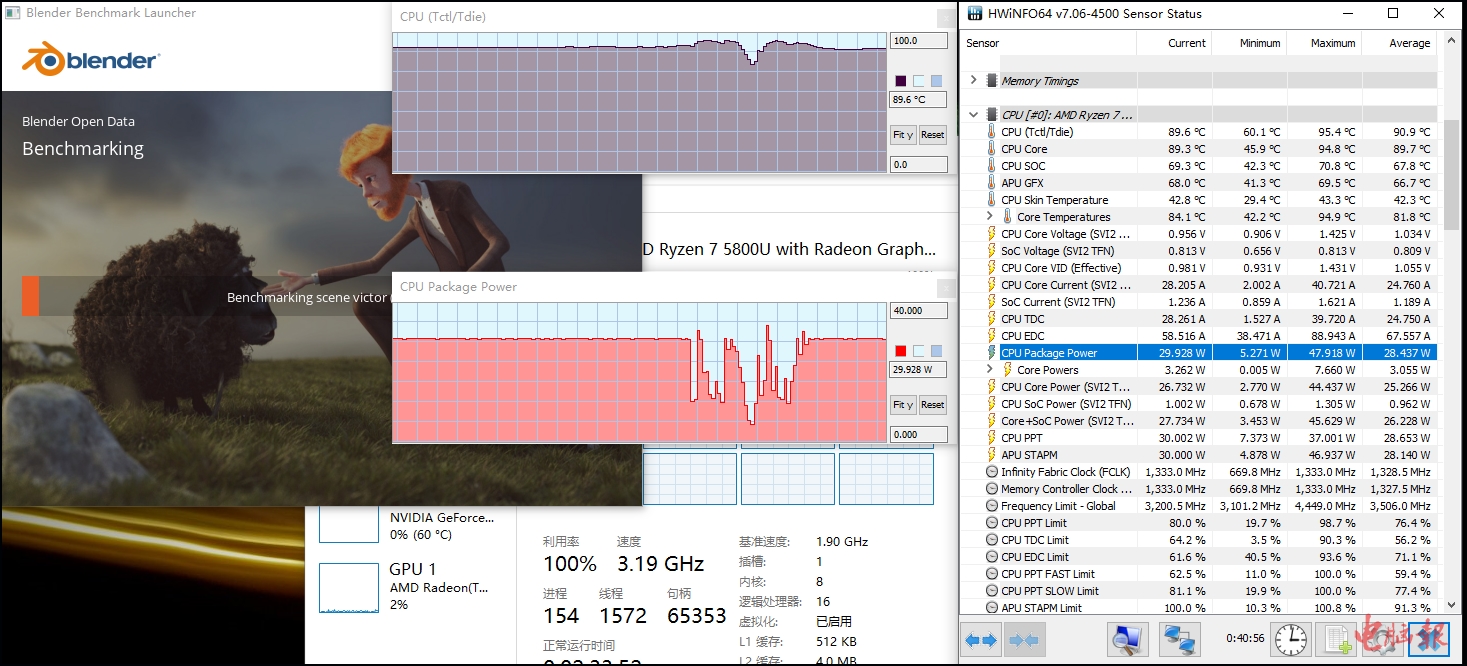Click the logging sheet with plus icon
1467x666 pixels.
pos(1336,639)
